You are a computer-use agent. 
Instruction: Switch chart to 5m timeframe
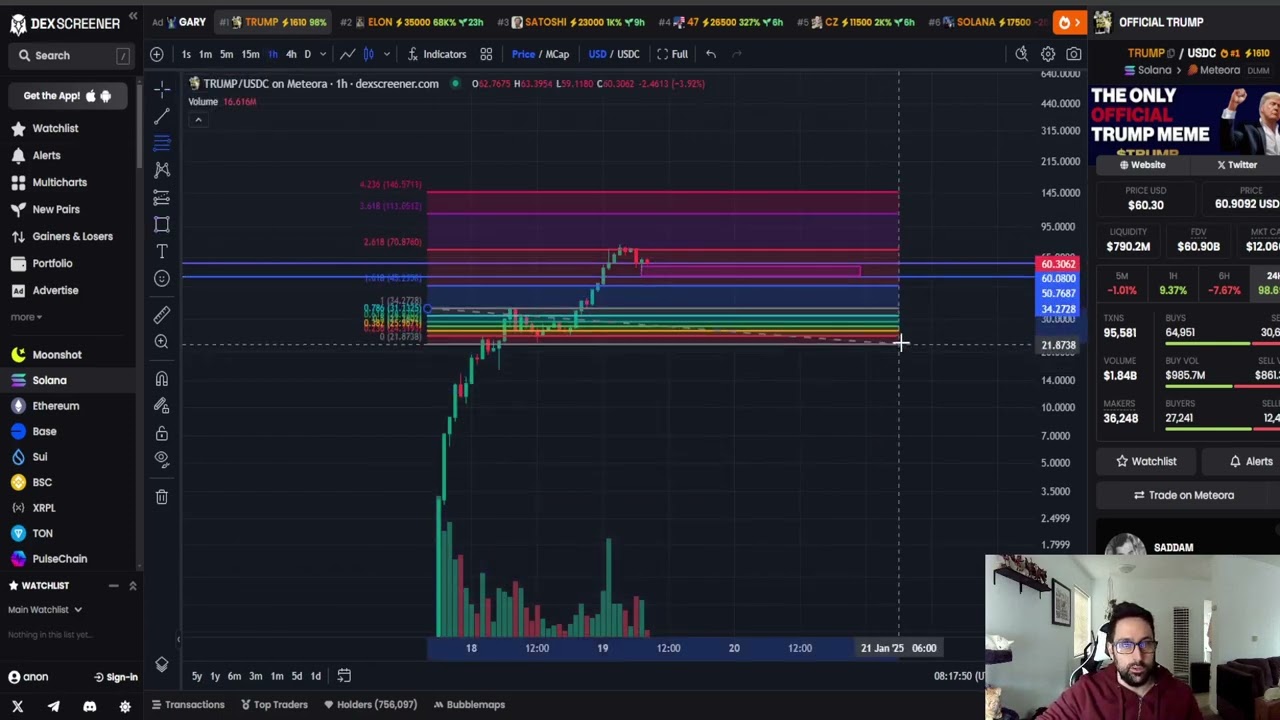click(x=226, y=54)
